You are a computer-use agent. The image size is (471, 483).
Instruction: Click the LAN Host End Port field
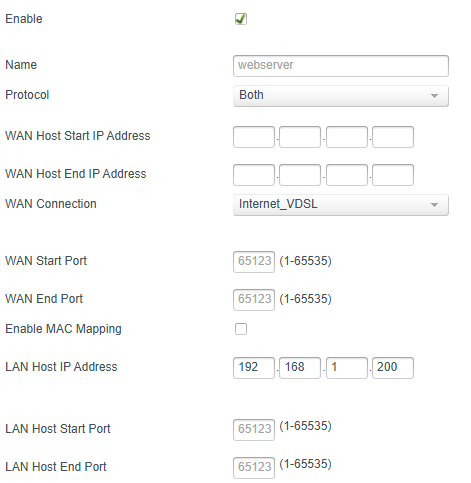coord(254,468)
